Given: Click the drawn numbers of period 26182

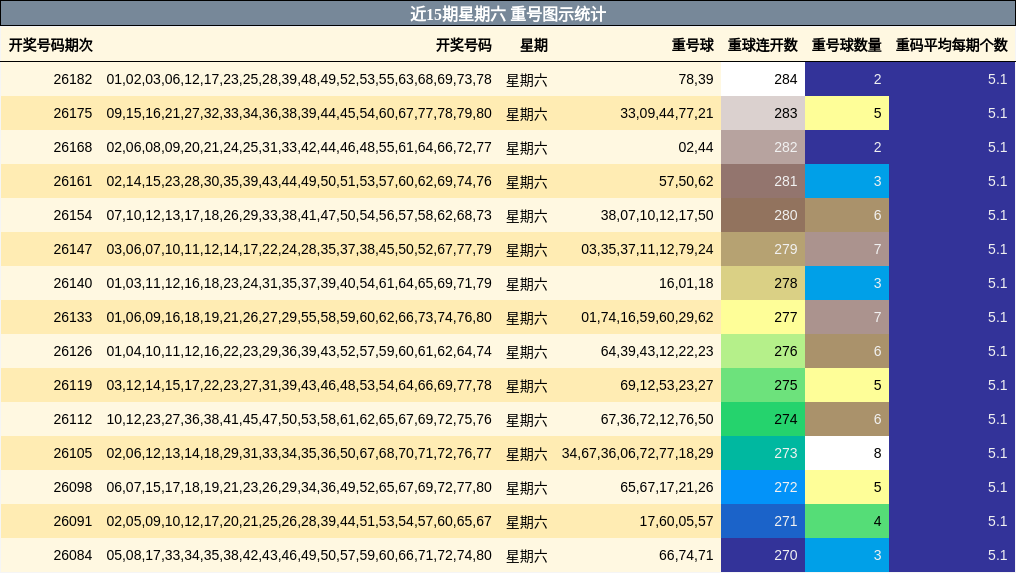Looking at the screenshot, I should click(299, 79).
